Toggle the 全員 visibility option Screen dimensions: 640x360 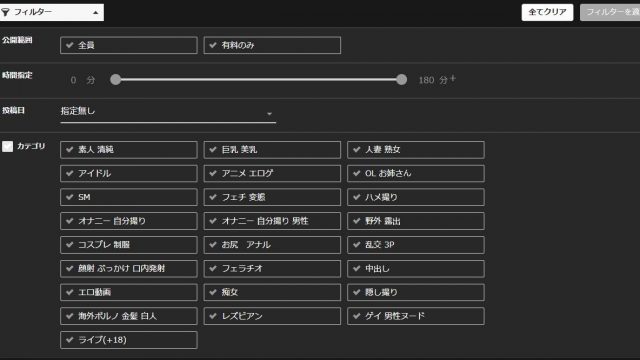click(129, 45)
